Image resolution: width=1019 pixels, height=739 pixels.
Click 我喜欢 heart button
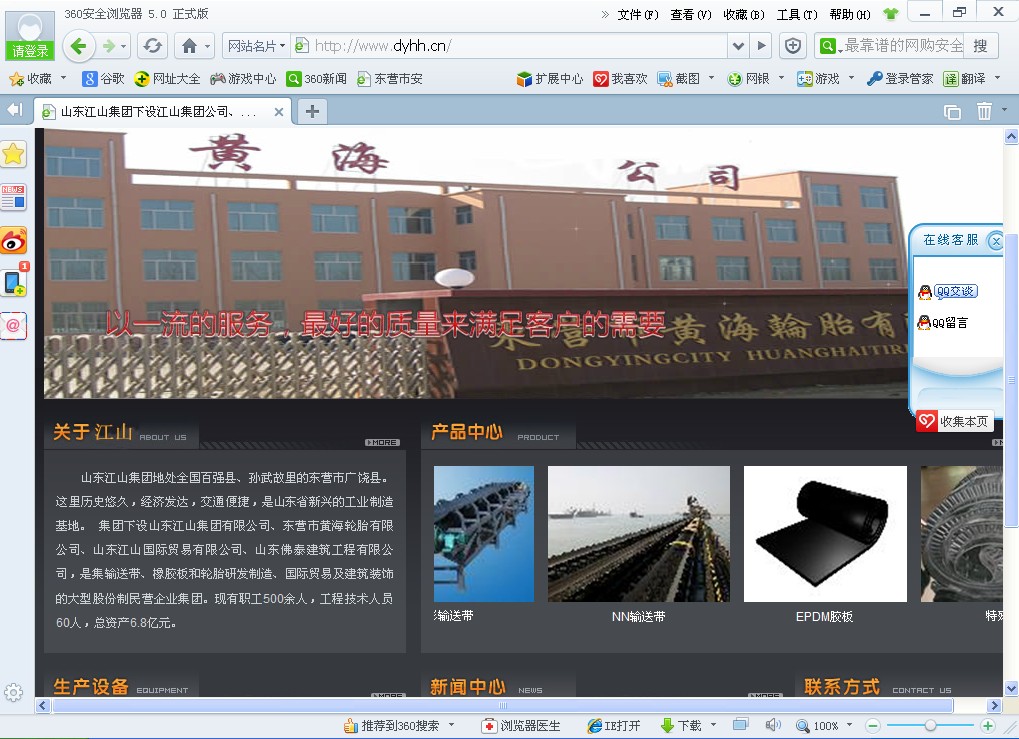point(620,79)
